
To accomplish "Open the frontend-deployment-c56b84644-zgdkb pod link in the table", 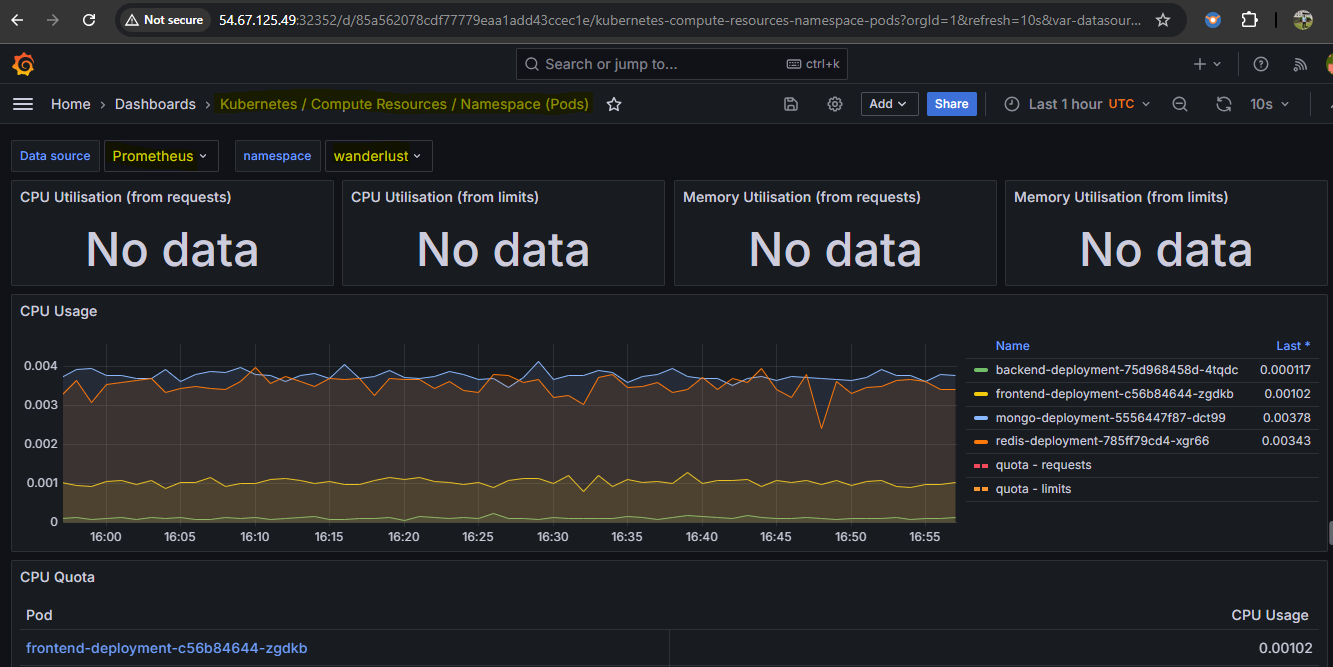I will [x=166, y=648].
